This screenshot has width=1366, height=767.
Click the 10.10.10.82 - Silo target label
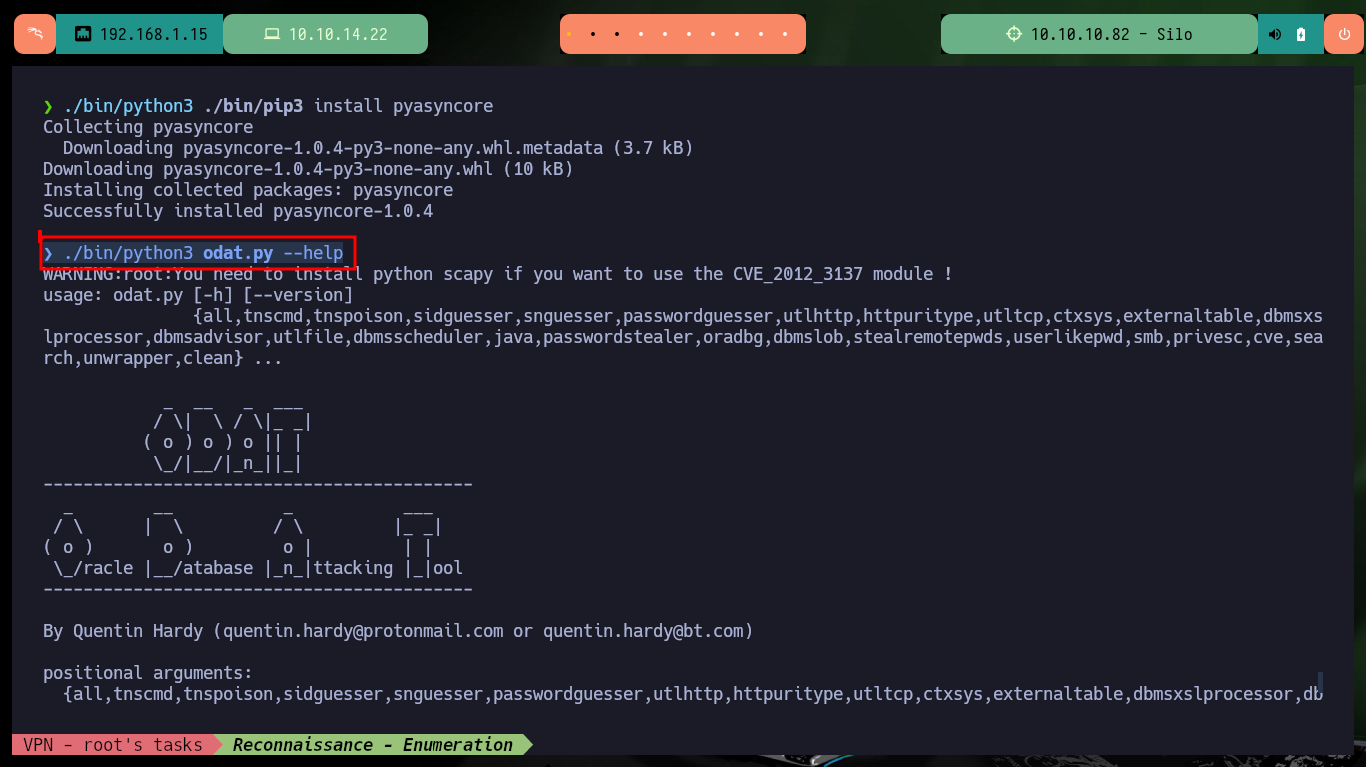(x=1112, y=34)
